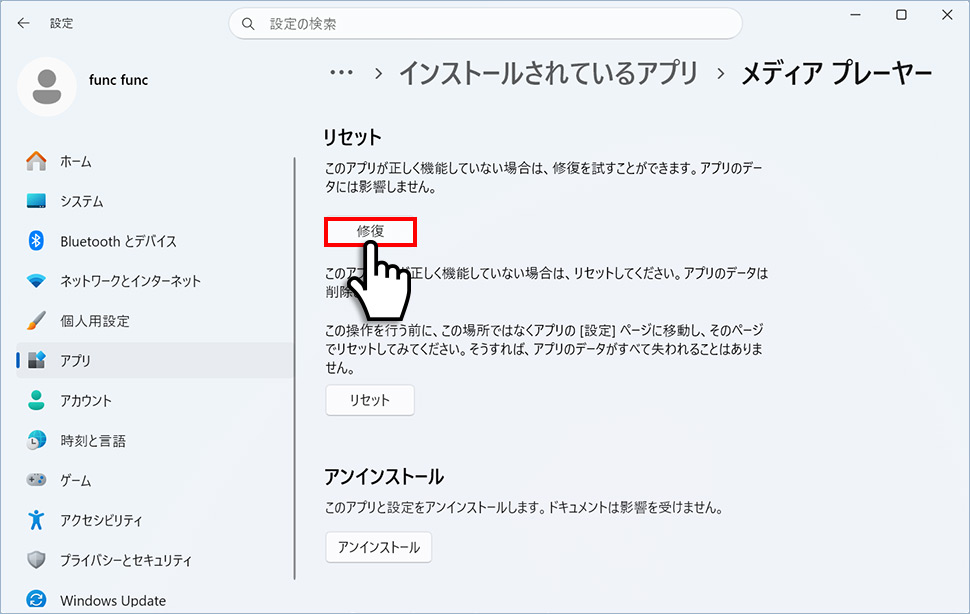Click the アンインストール section heading
Viewport: 970px width, 614px height.
point(384,476)
